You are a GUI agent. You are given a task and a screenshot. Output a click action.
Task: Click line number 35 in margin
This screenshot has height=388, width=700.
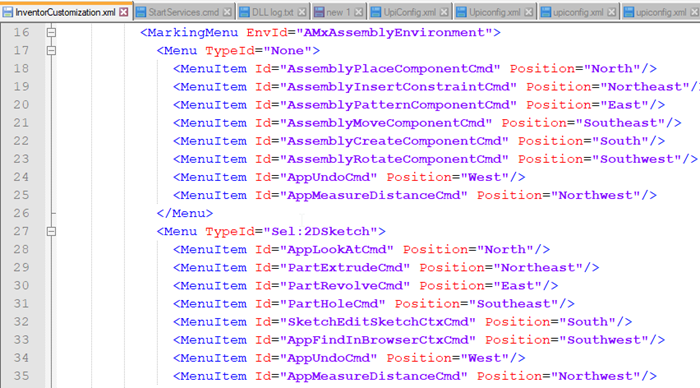pyautogui.click(x=21, y=376)
